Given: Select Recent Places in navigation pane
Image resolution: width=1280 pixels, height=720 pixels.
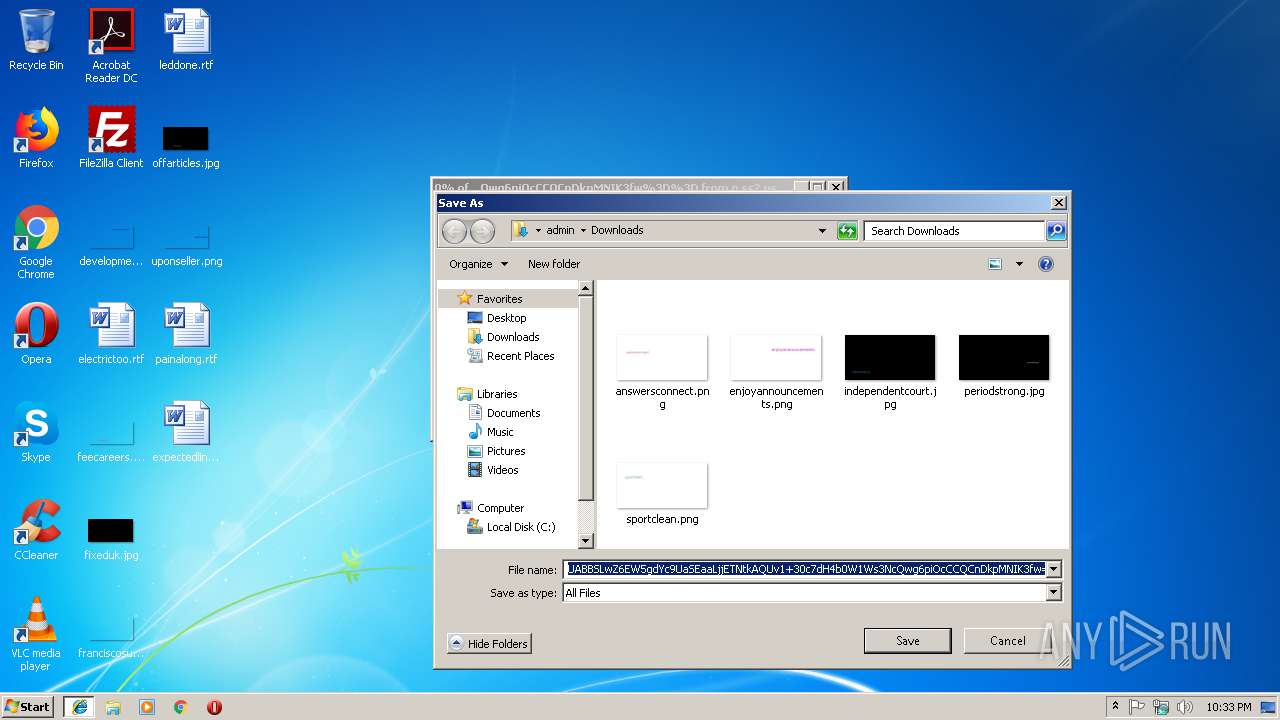Looking at the screenshot, I should (520, 356).
